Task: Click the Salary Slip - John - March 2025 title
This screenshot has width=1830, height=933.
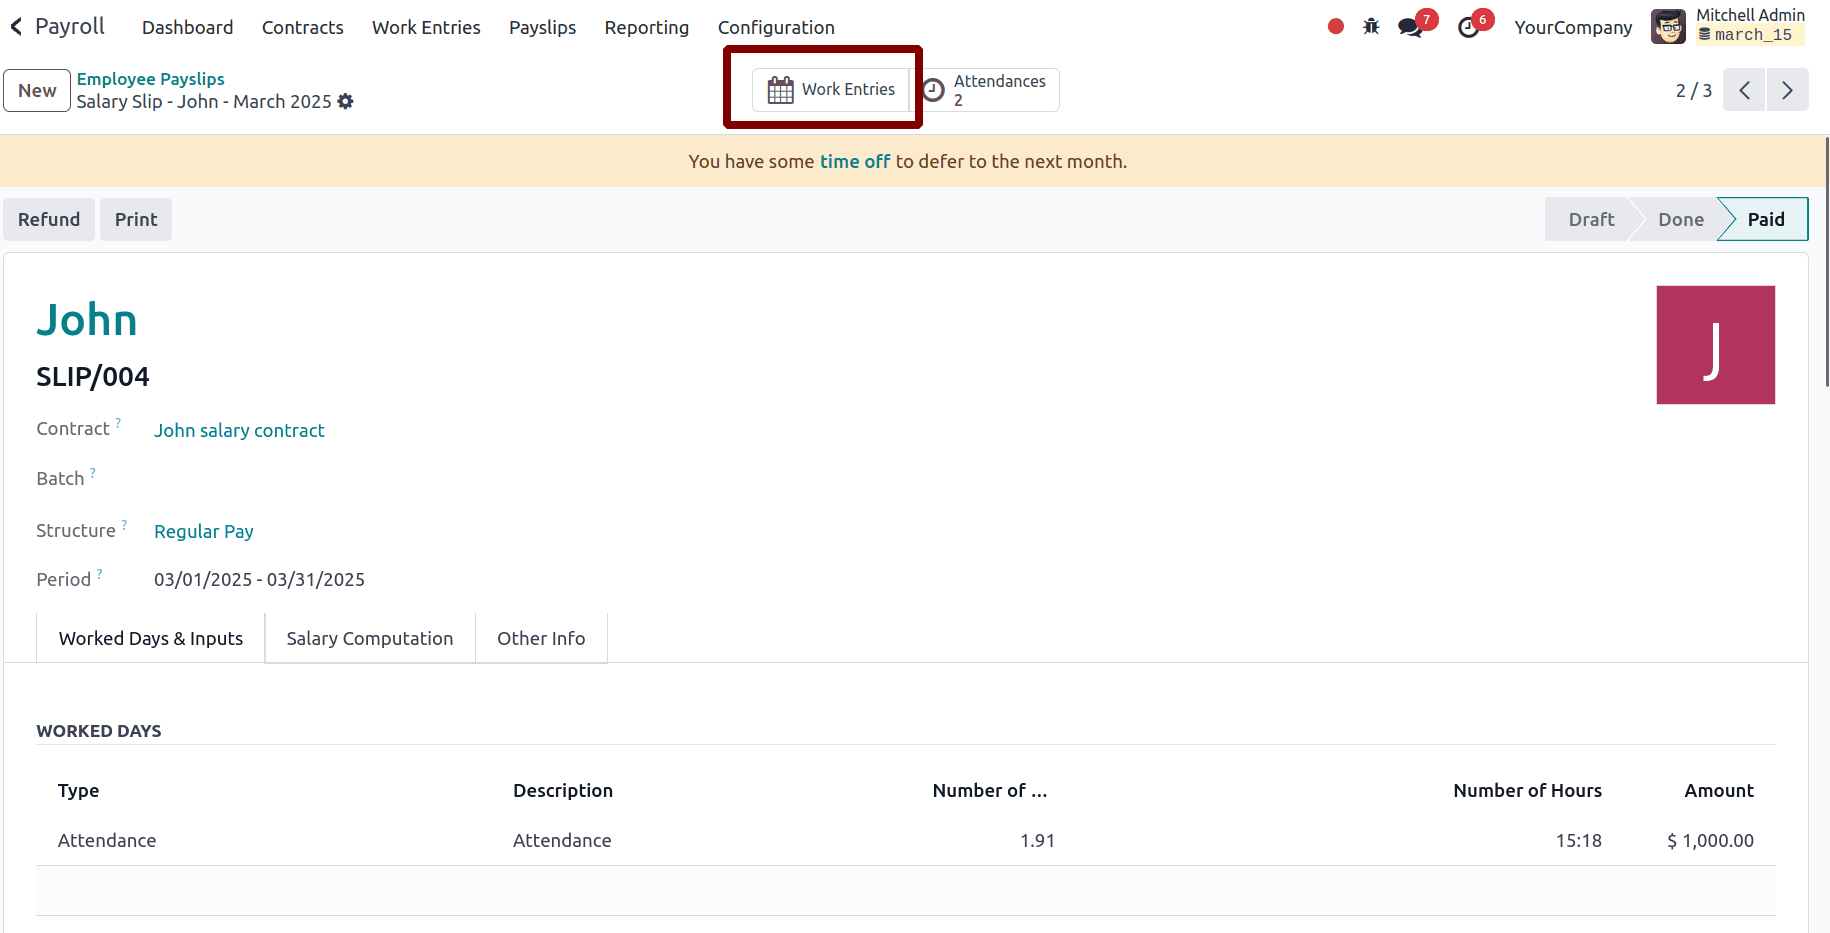Action: point(204,101)
